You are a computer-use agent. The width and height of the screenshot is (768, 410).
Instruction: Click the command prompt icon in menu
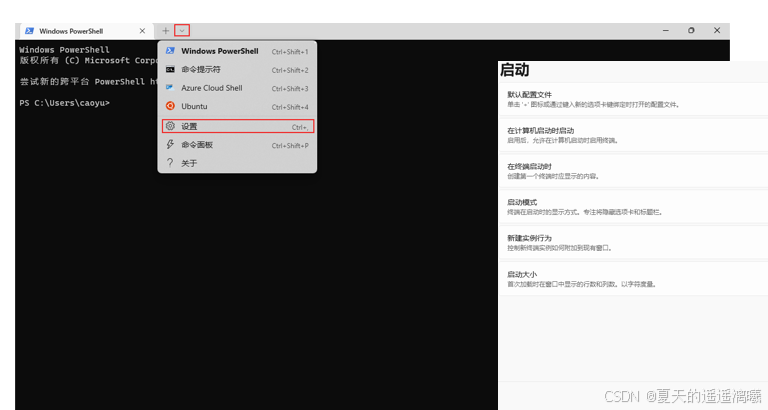coord(170,70)
